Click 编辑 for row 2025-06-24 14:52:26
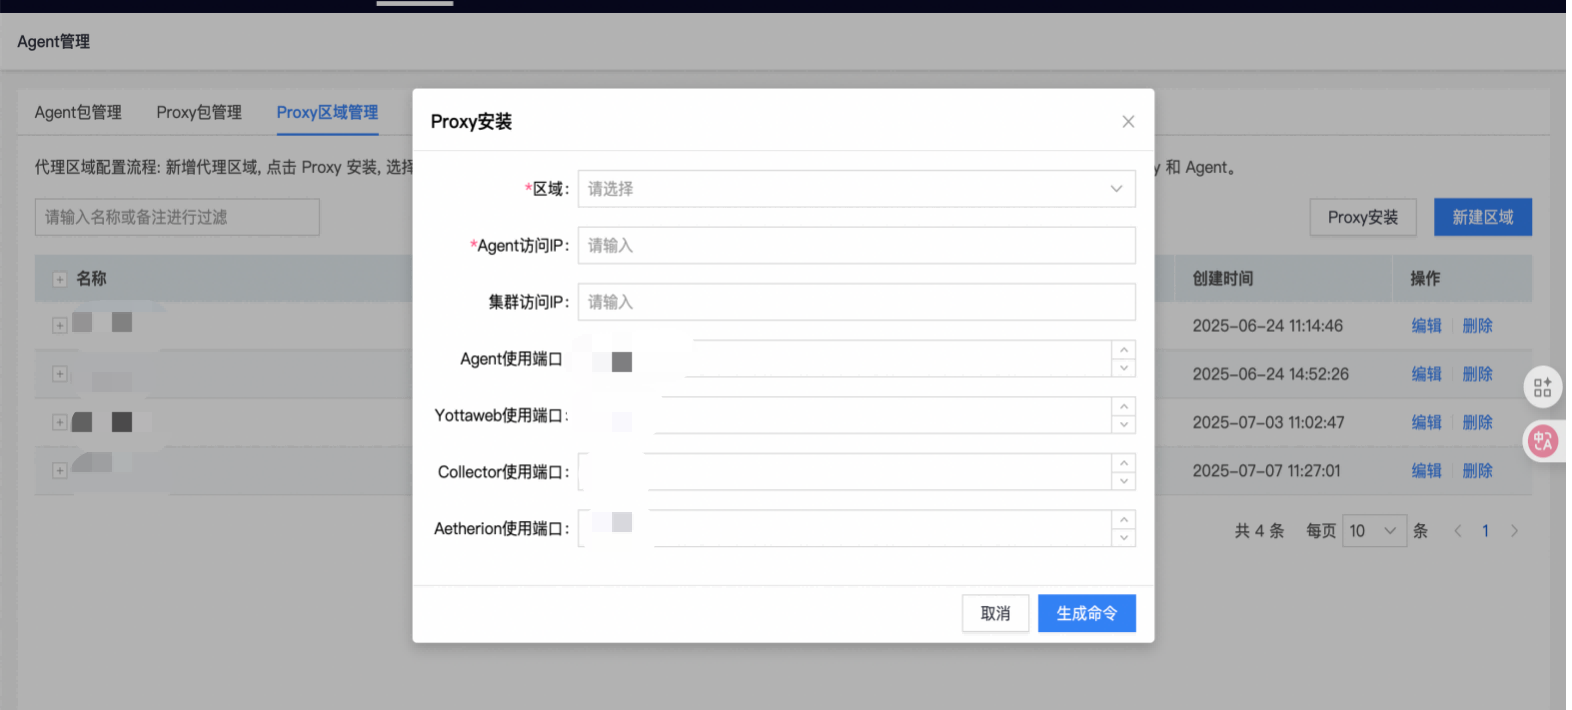 point(1426,374)
